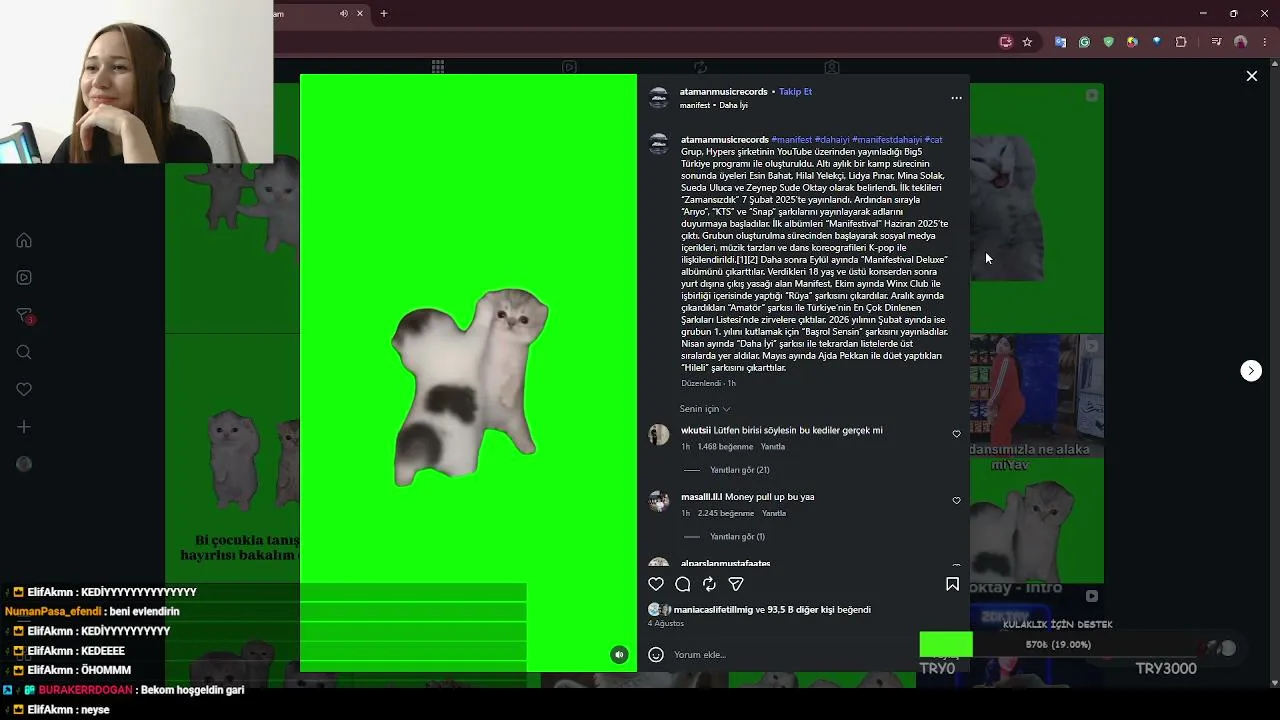Repost the post with the repost arrows icon
Image resolution: width=1280 pixels, height=720 pixels.
709,584
